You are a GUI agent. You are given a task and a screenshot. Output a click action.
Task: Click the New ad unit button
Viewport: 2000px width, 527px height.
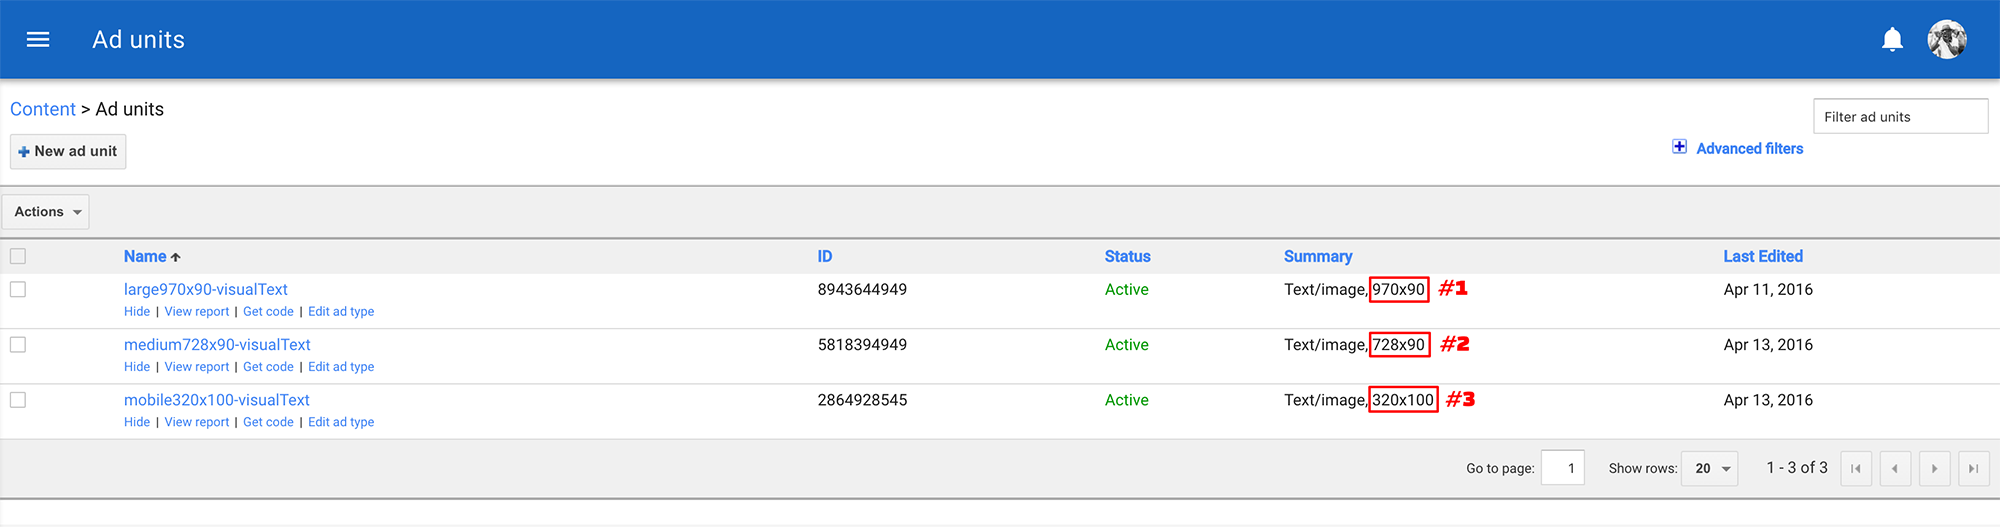(x=68, y=151)
